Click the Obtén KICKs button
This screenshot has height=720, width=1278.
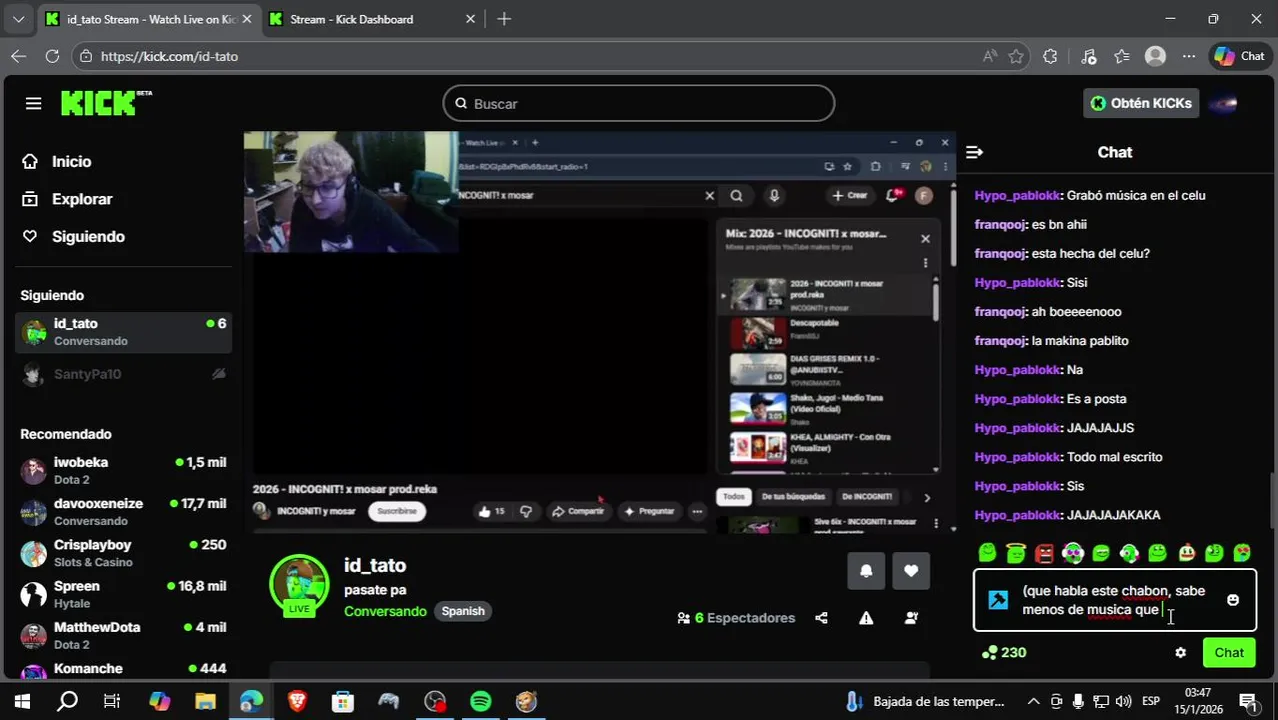[1141, 103]
